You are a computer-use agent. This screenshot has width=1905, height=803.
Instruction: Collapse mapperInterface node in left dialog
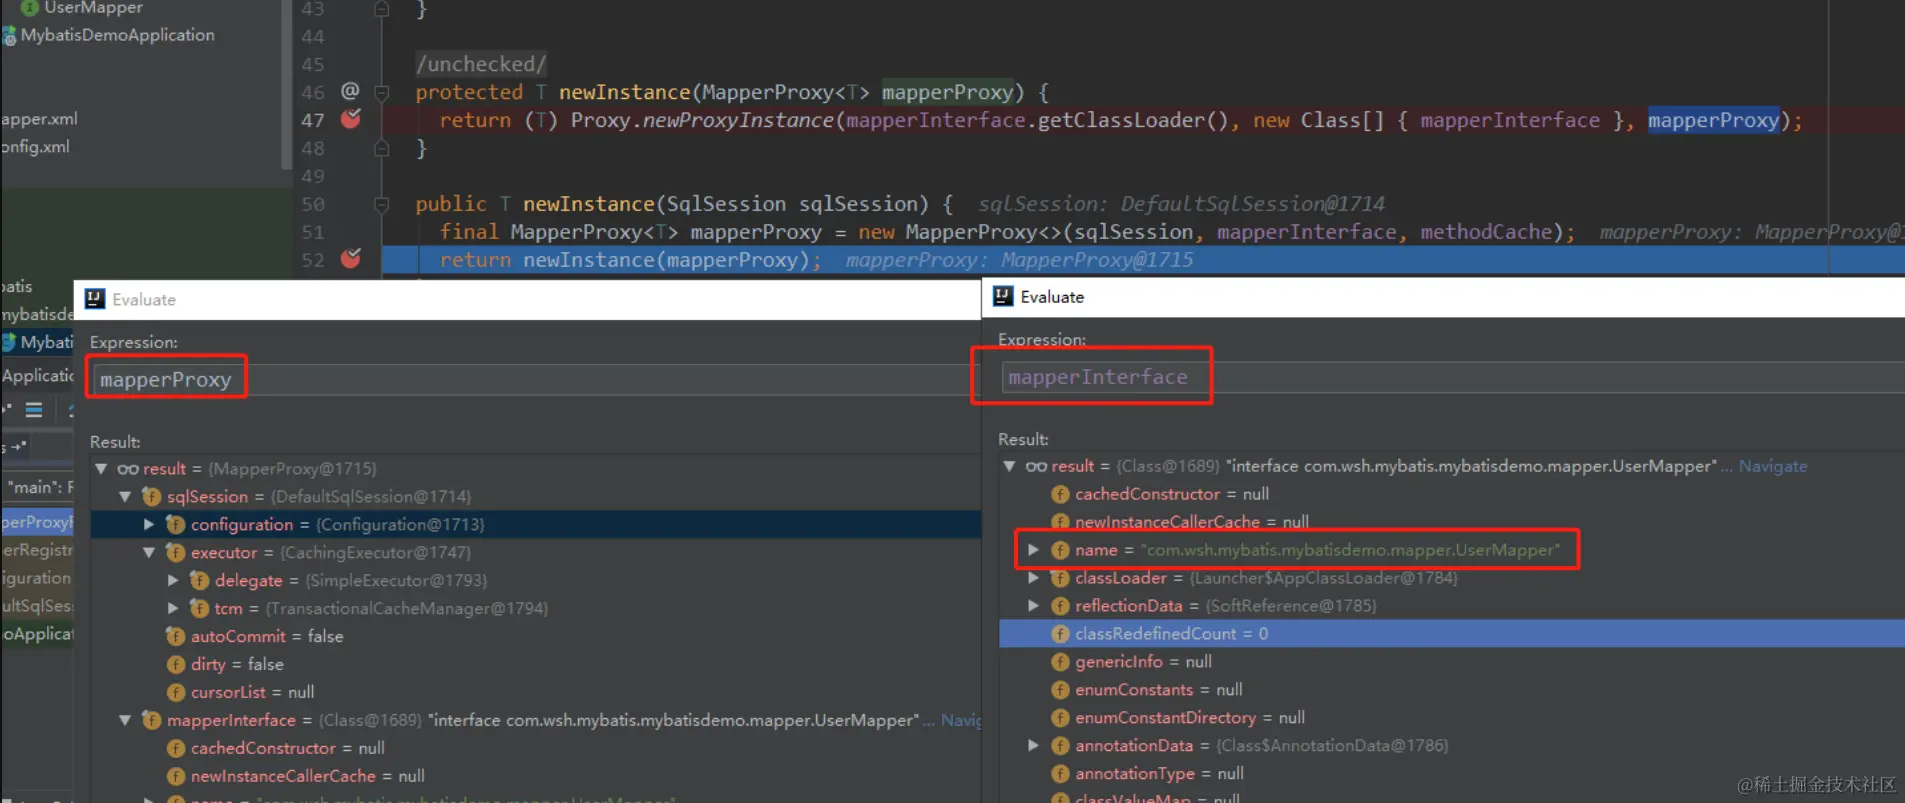click(x=125, y=720)
